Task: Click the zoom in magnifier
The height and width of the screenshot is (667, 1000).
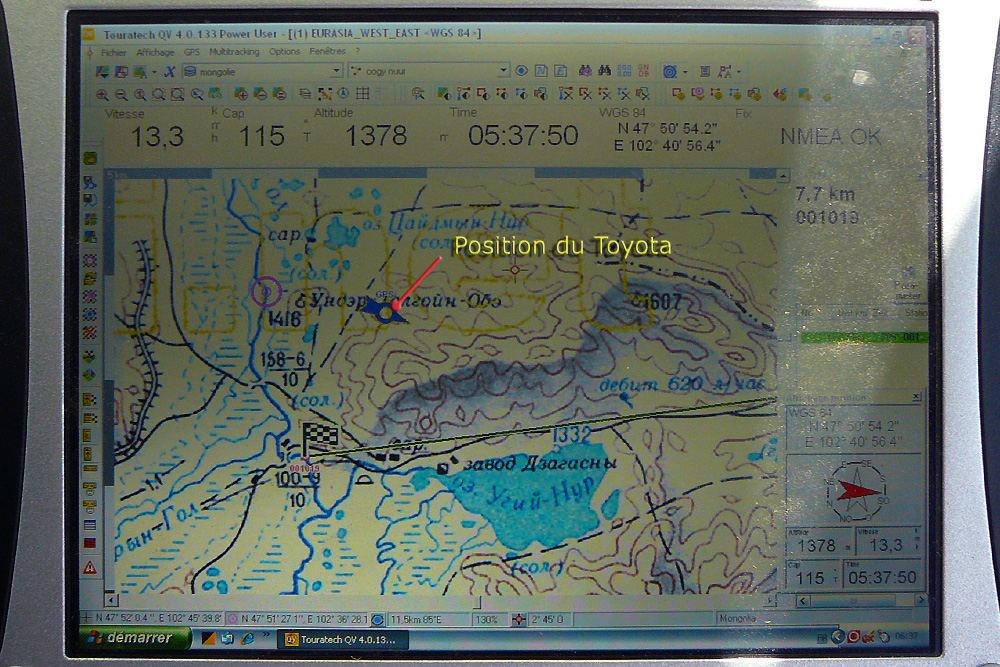Action: click(x=102, y=95)
